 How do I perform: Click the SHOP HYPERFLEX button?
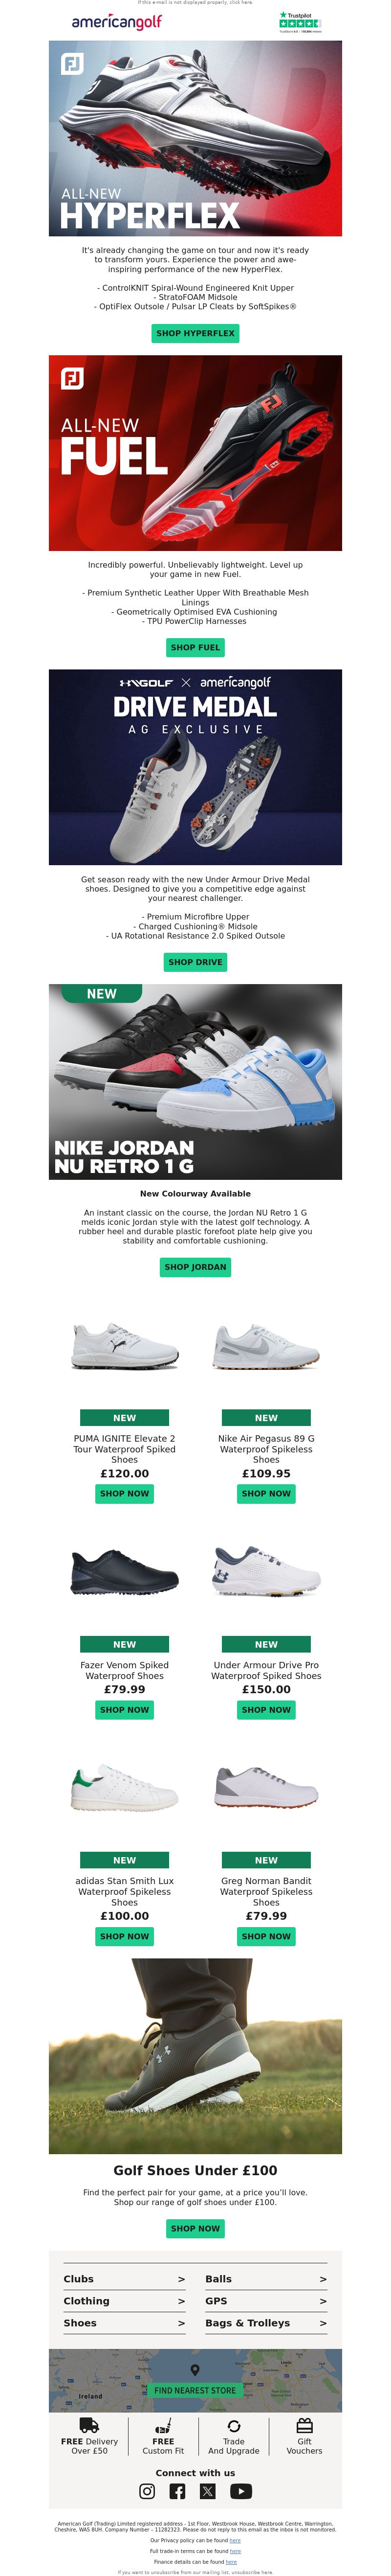[x=196, y=333]
